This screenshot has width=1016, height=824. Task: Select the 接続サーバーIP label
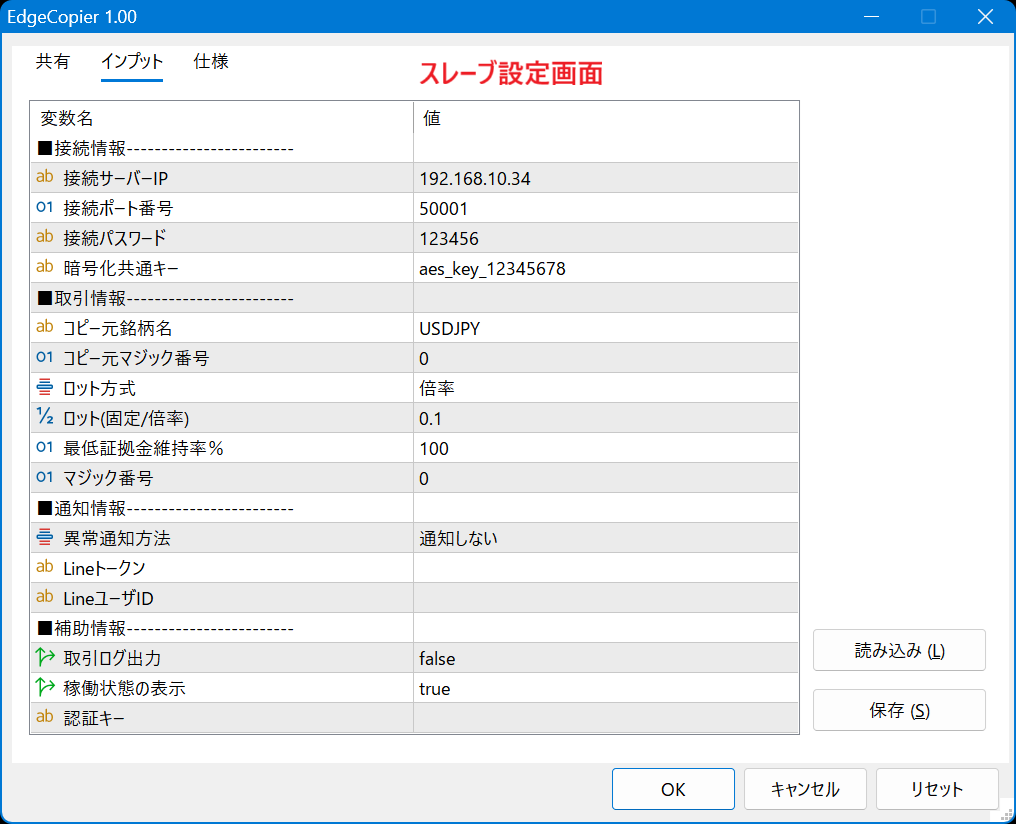coord(115,178)
